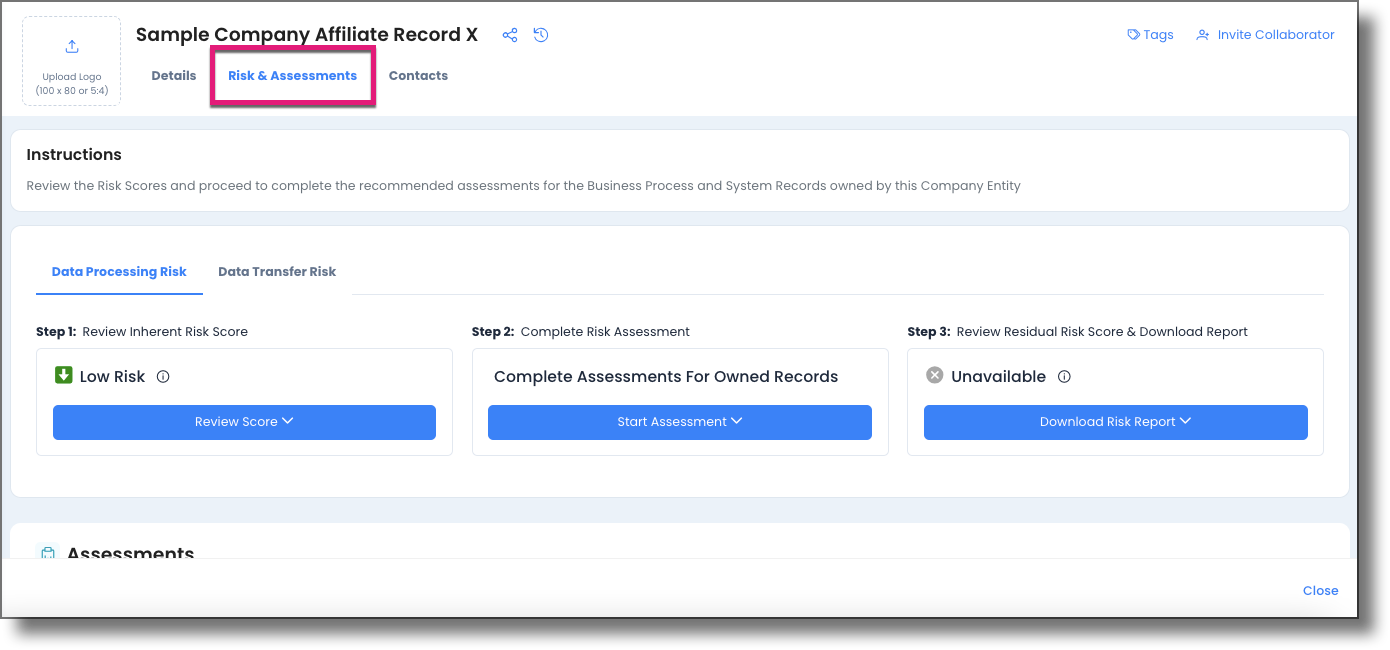
Task: Click the Invite Collaborator person icon
Action: tap(1201, 34)
